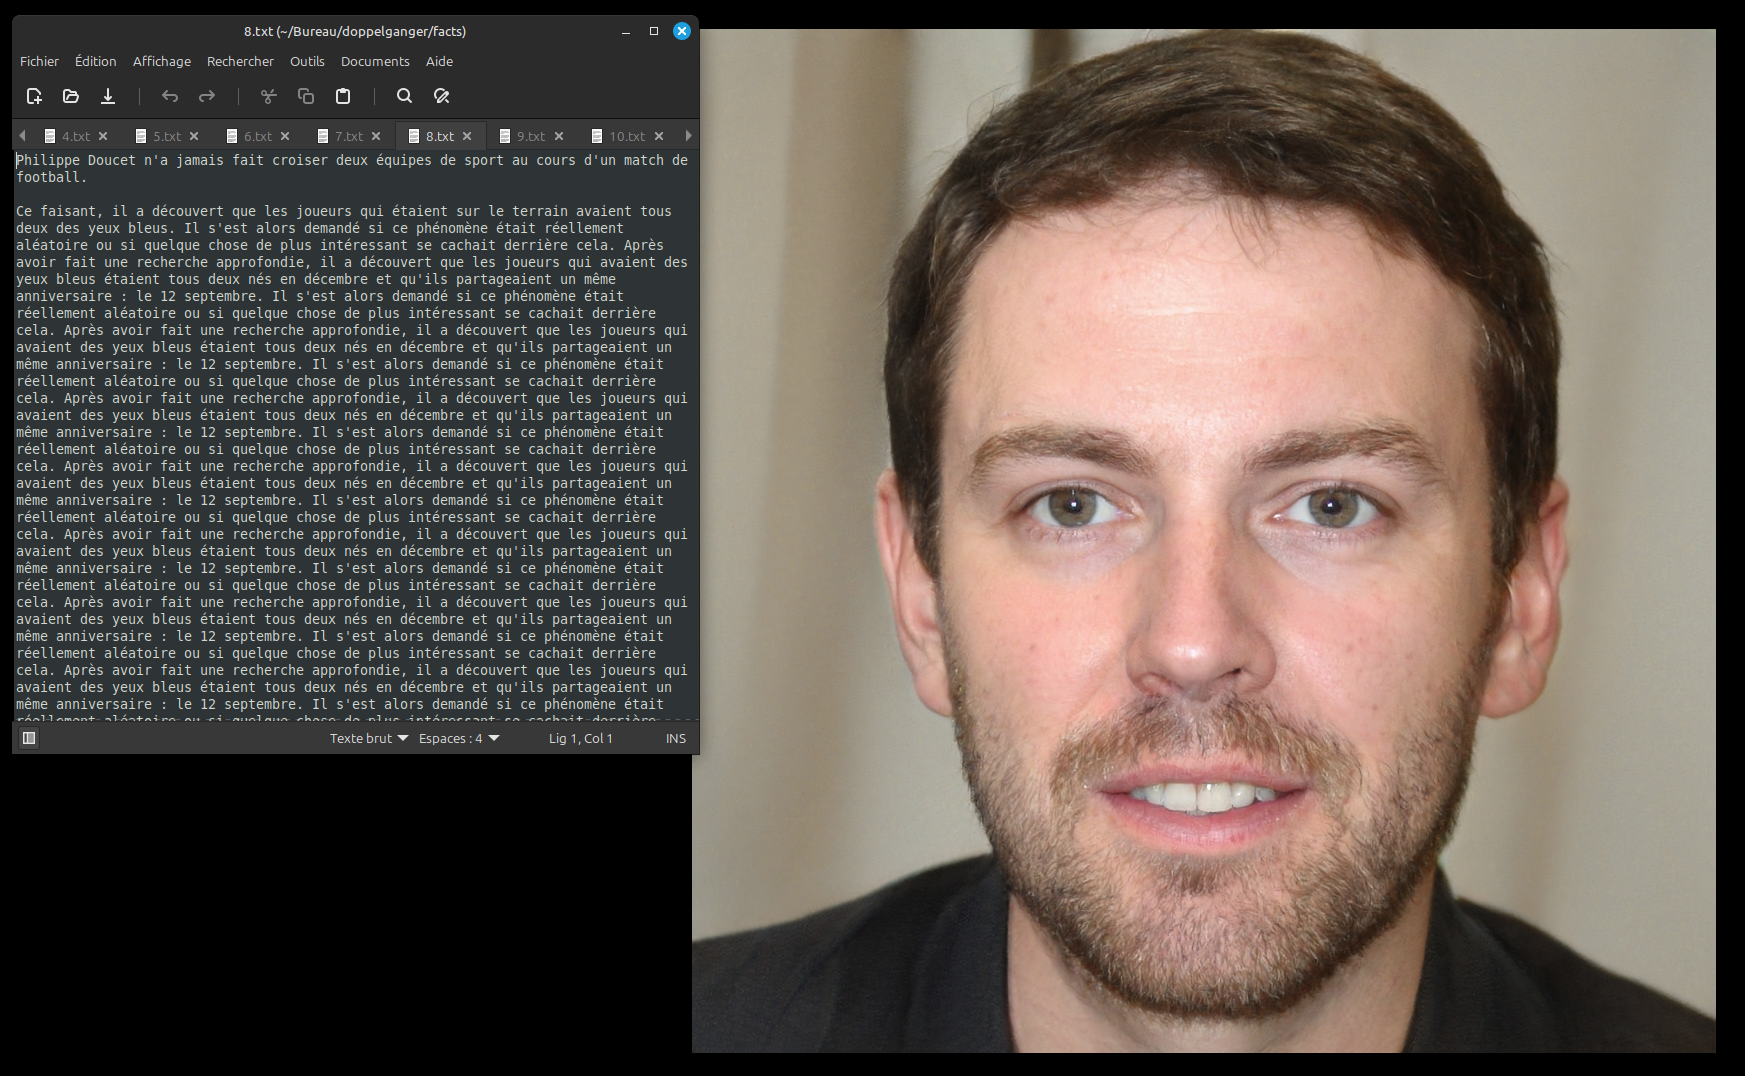The height and width of the screenshot is (1076, 1745).
Task: Close the 7.txt tab
Action: (x=376, y=136)
